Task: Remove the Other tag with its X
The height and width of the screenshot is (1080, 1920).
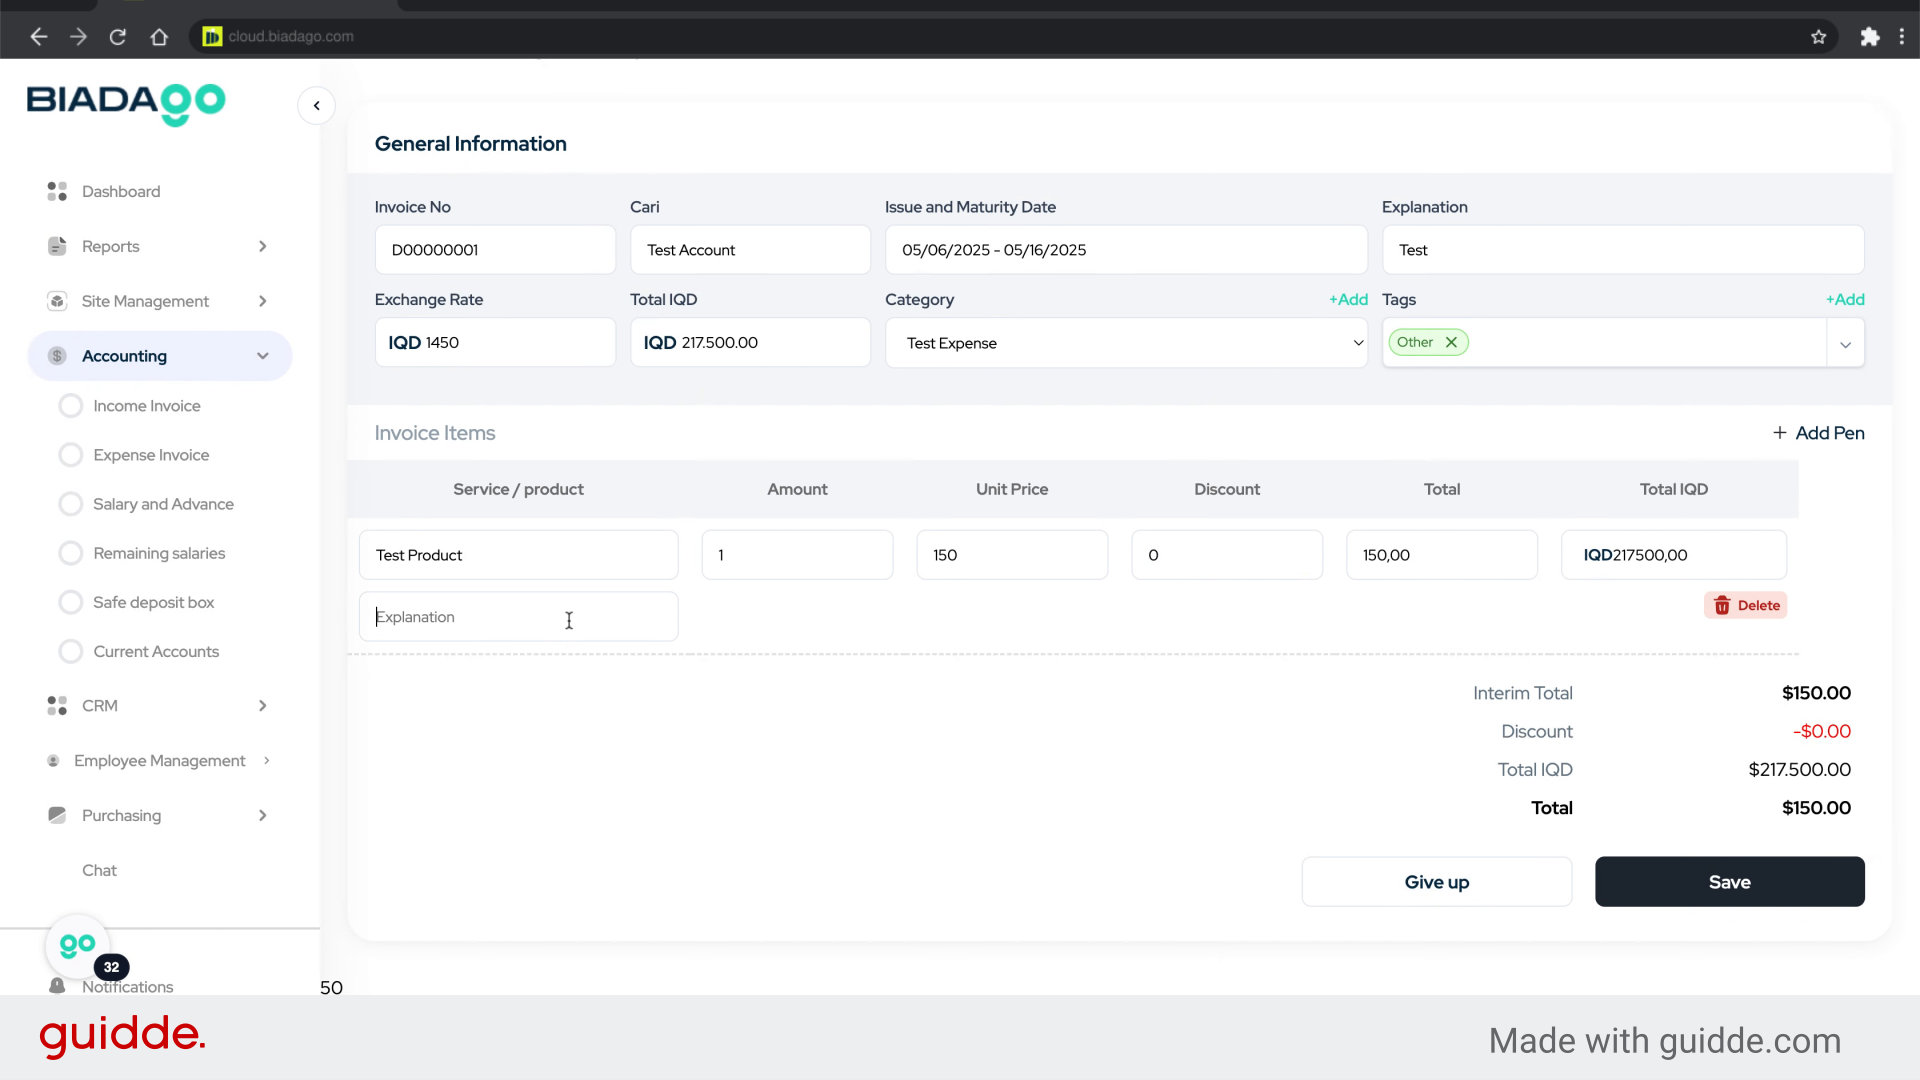Action: [1451, 342]
